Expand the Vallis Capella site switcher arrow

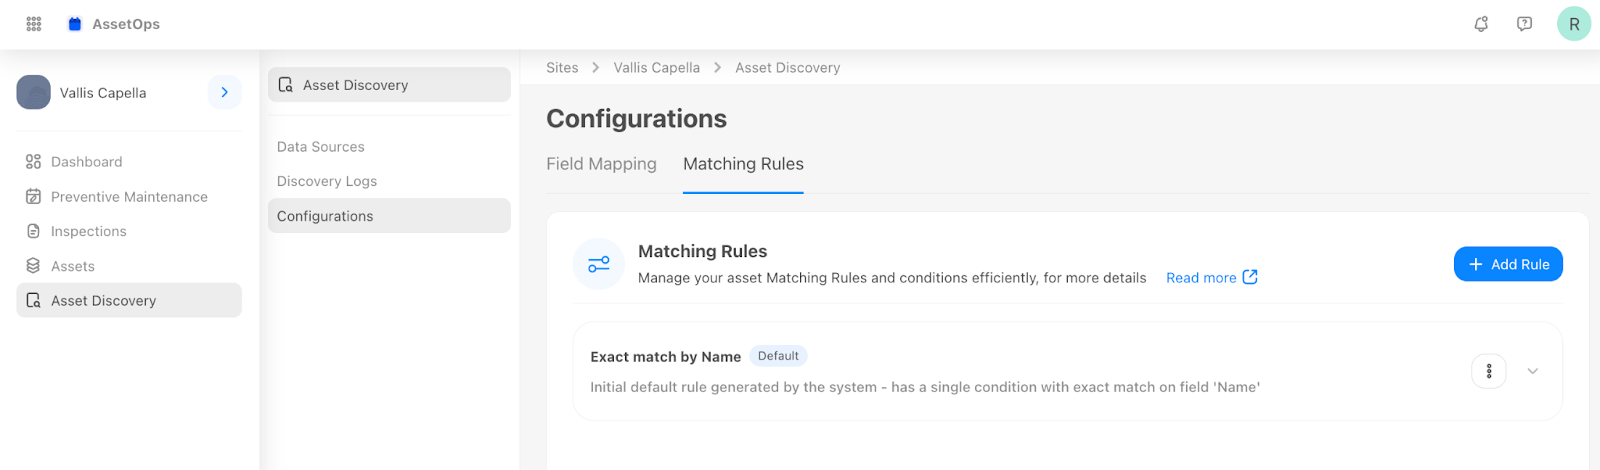[x=224, y=92]
